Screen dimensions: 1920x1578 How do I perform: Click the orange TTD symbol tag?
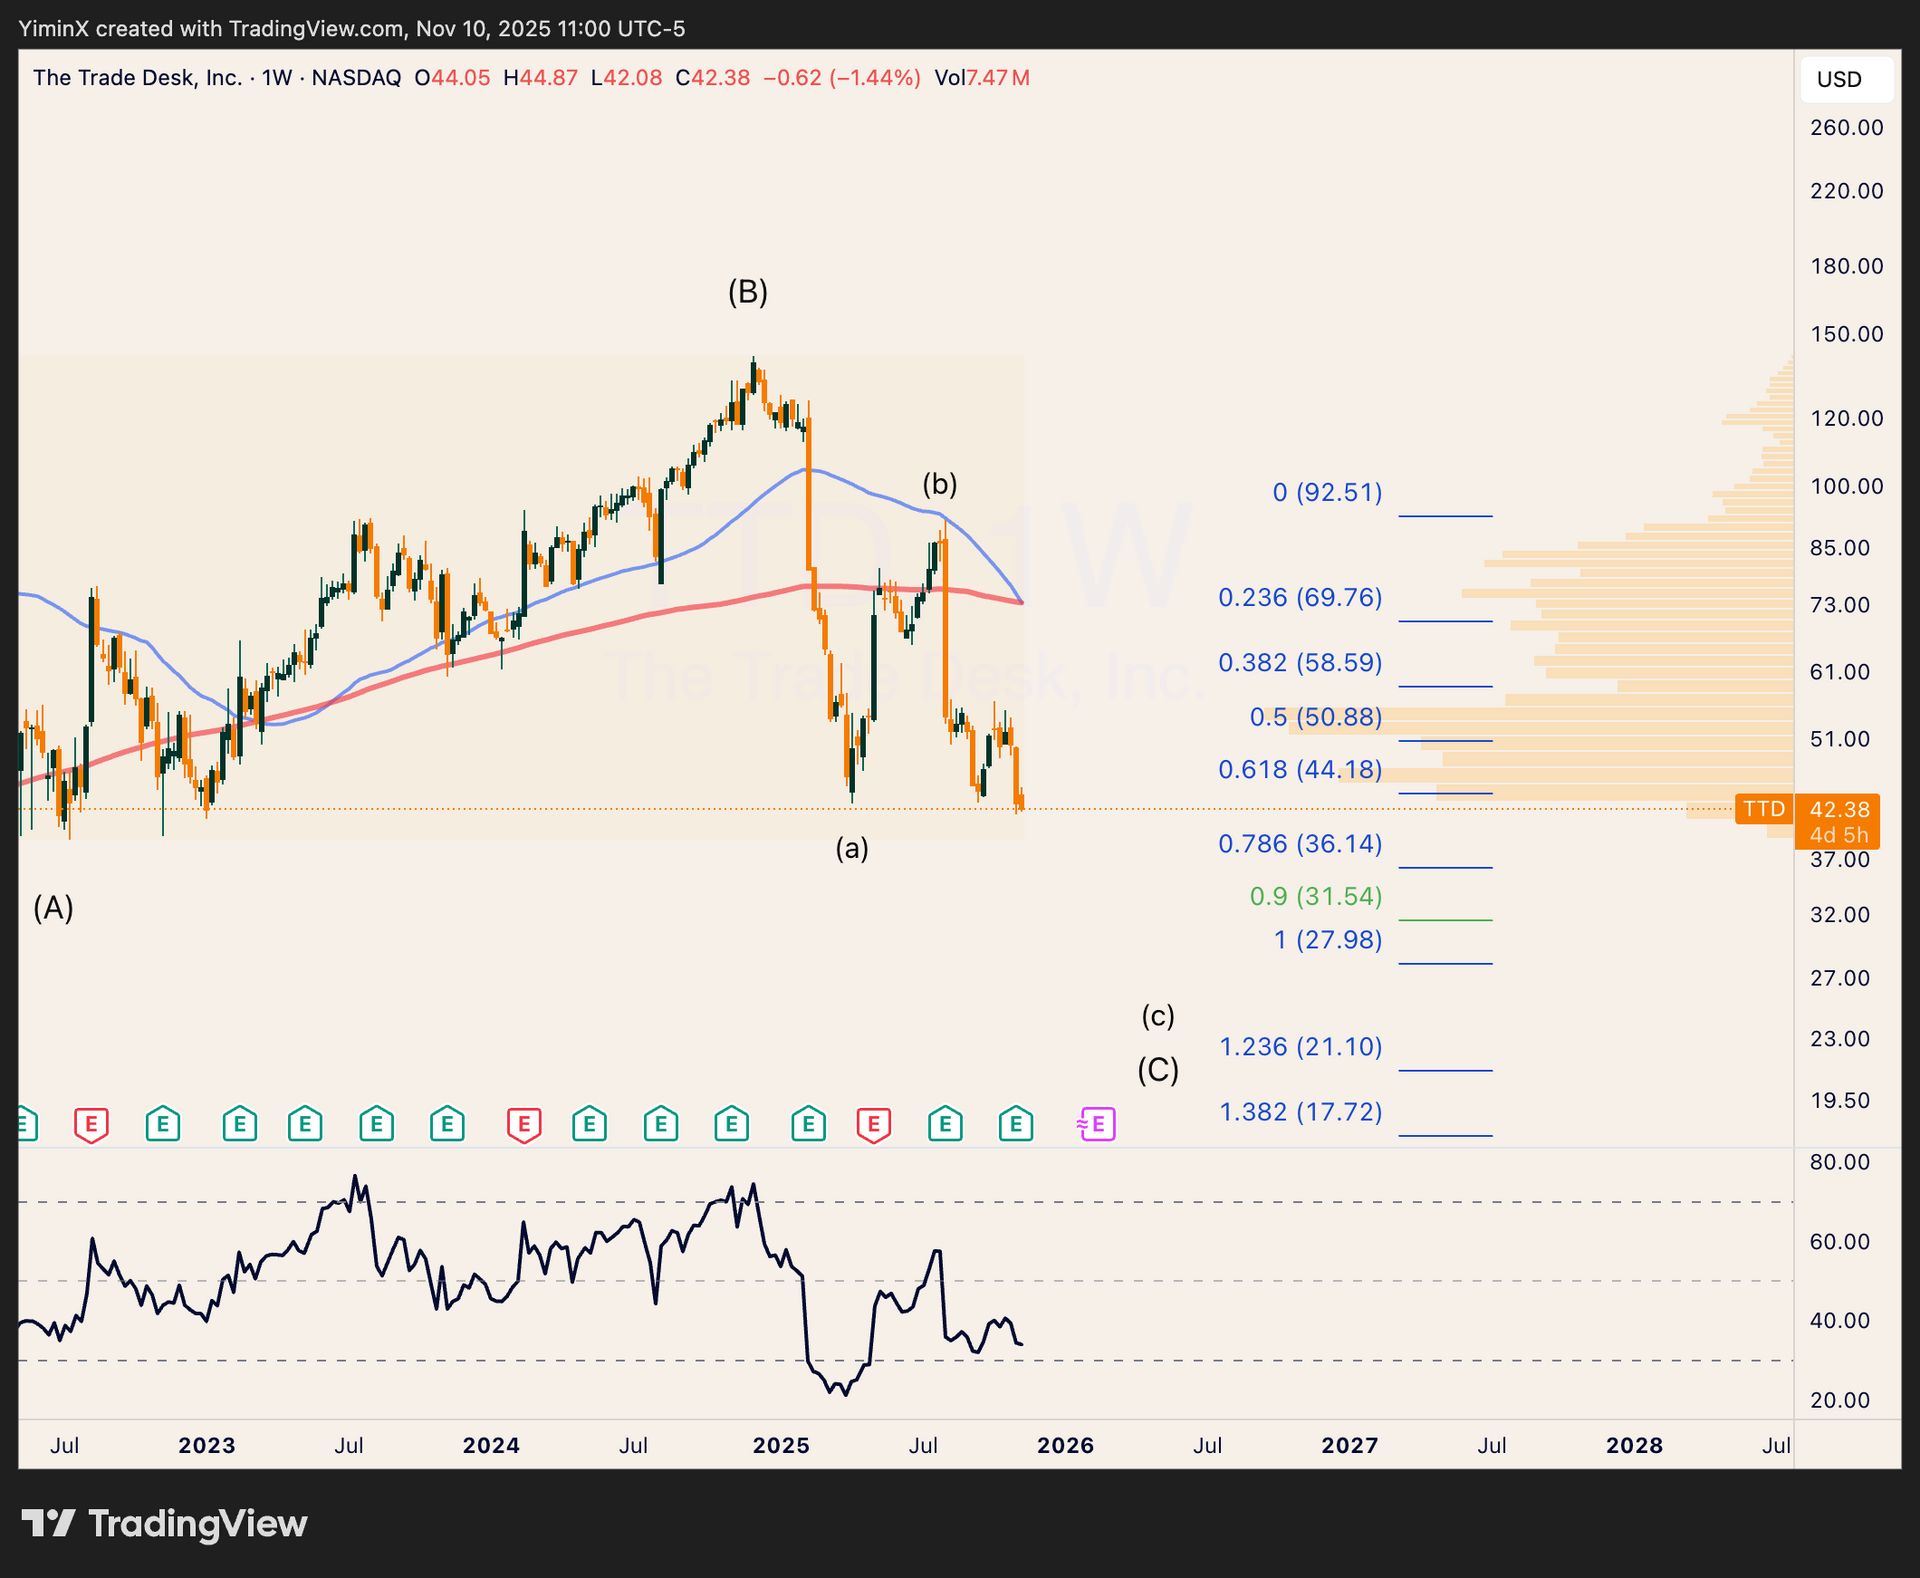pos(1763,808)
